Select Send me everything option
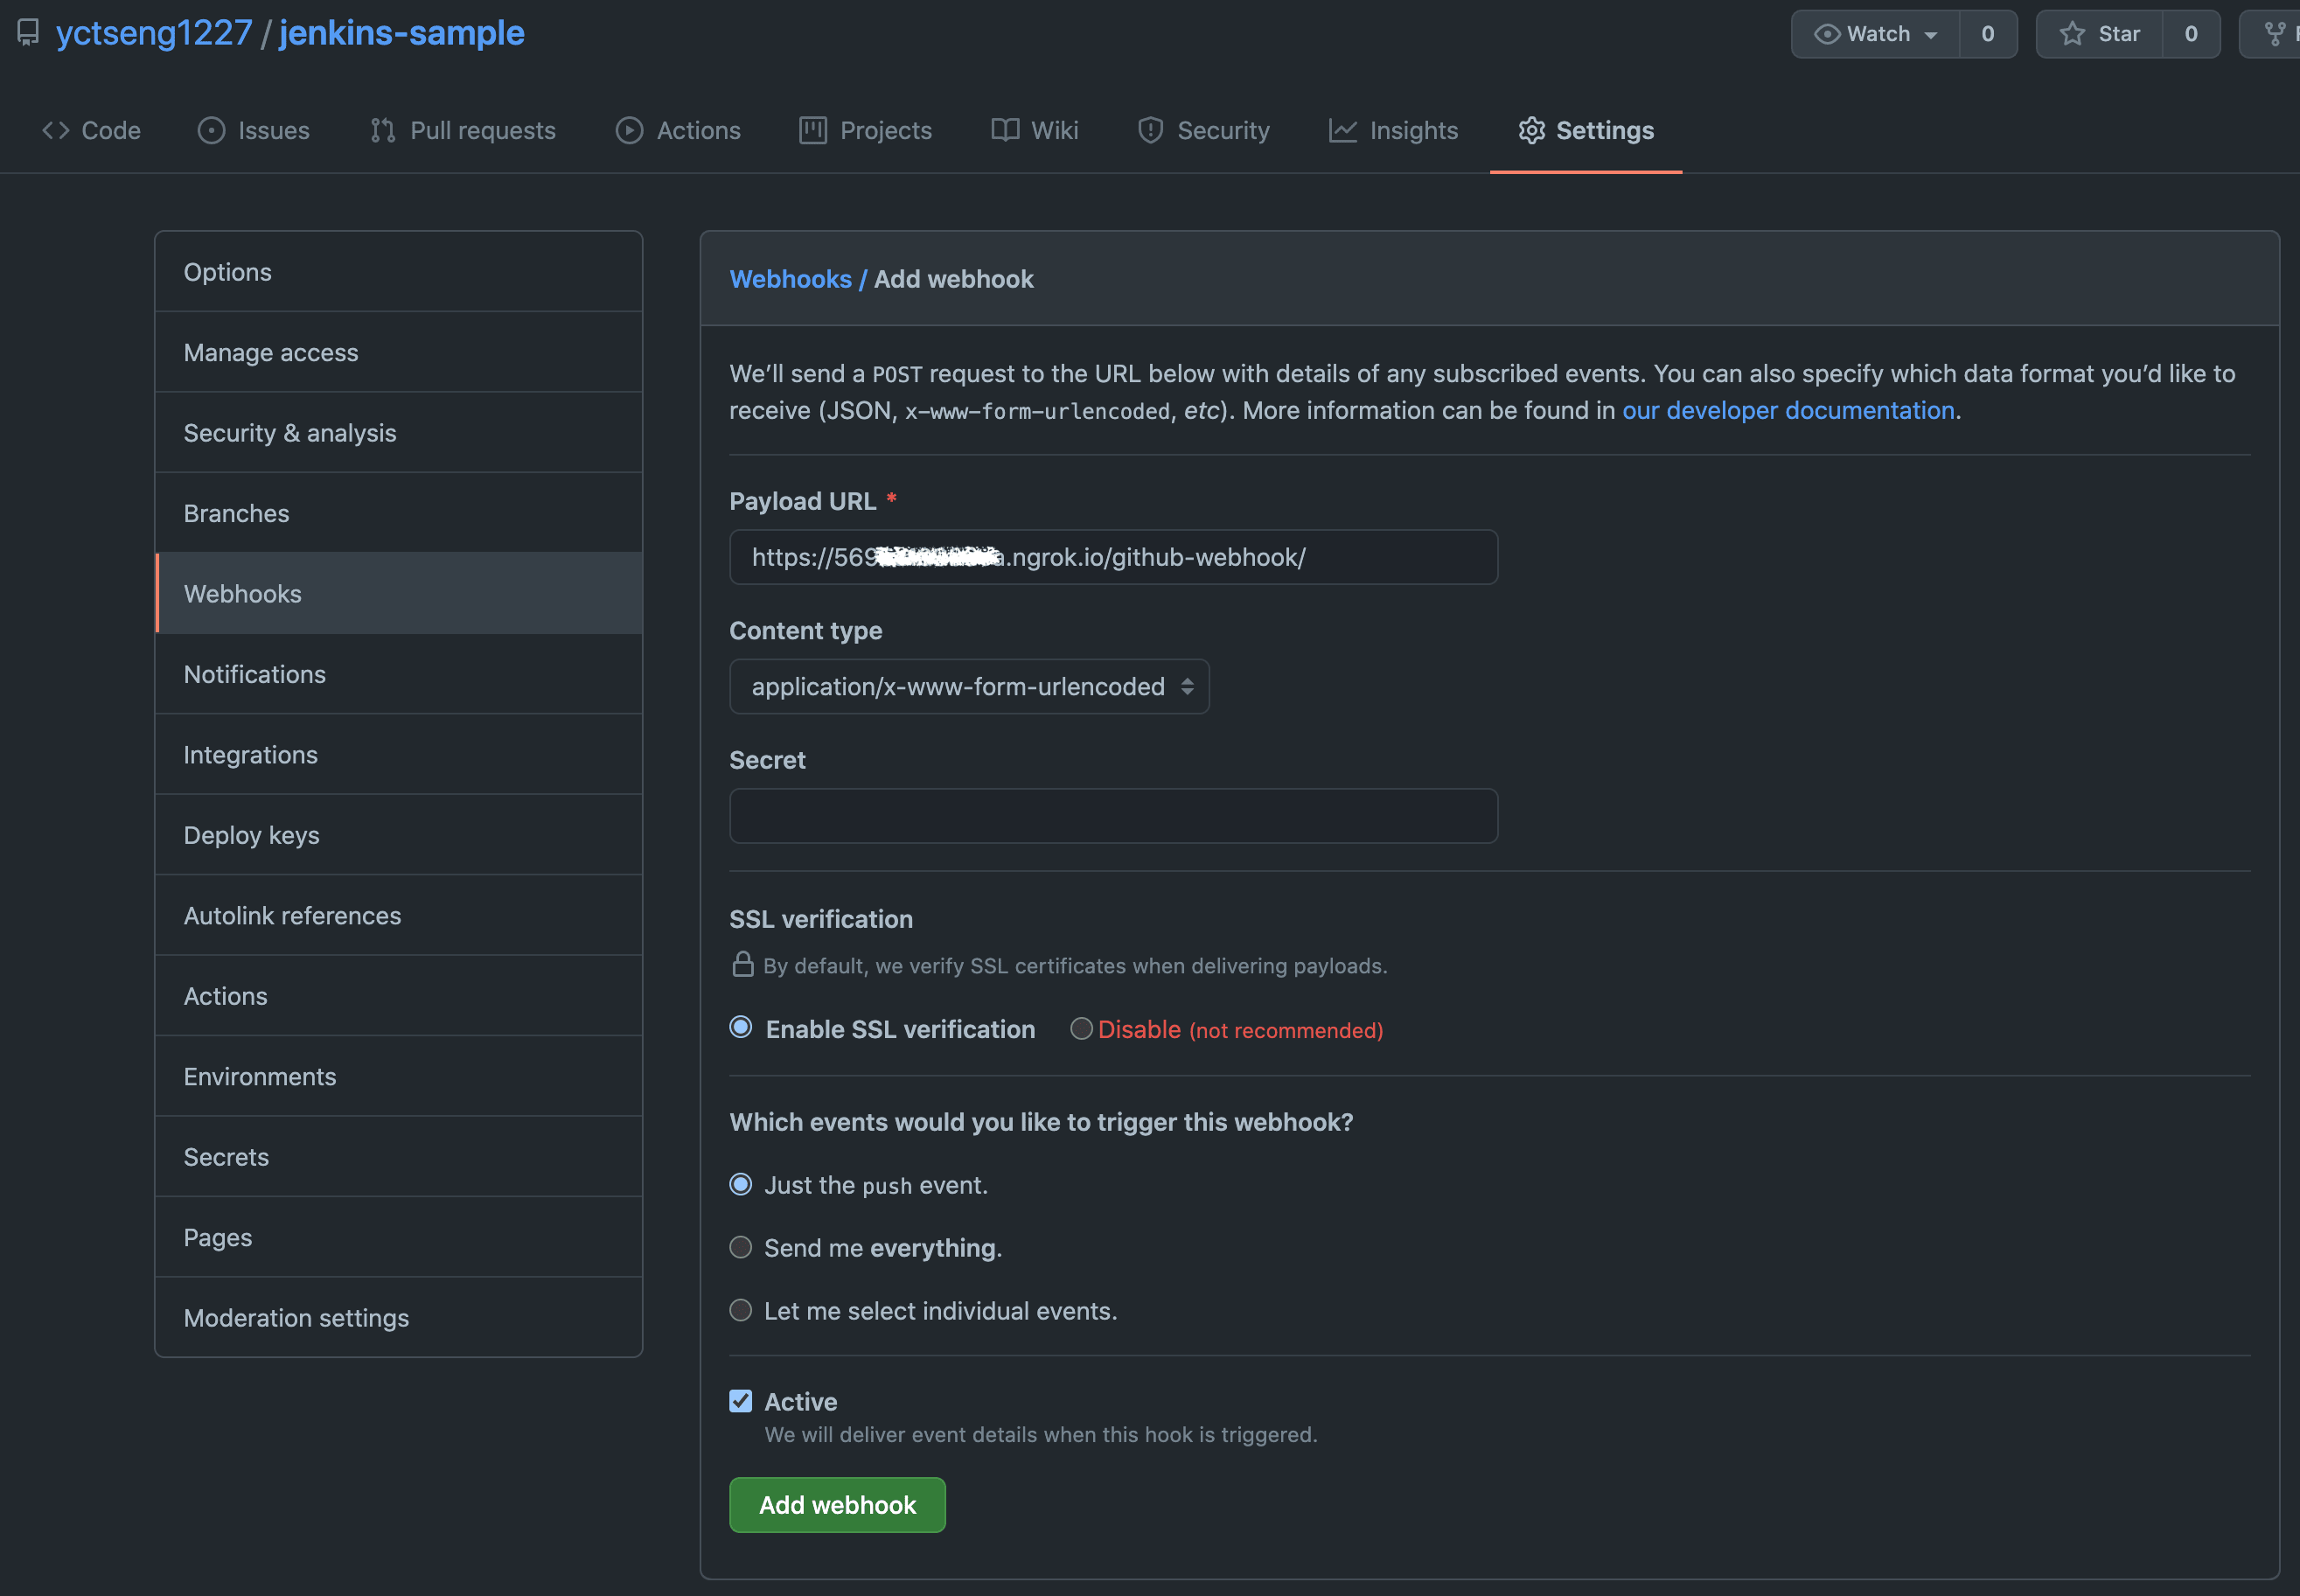Image resolution: width=2300 pixels, height=1596 pixels. (x=740, y=1247)
